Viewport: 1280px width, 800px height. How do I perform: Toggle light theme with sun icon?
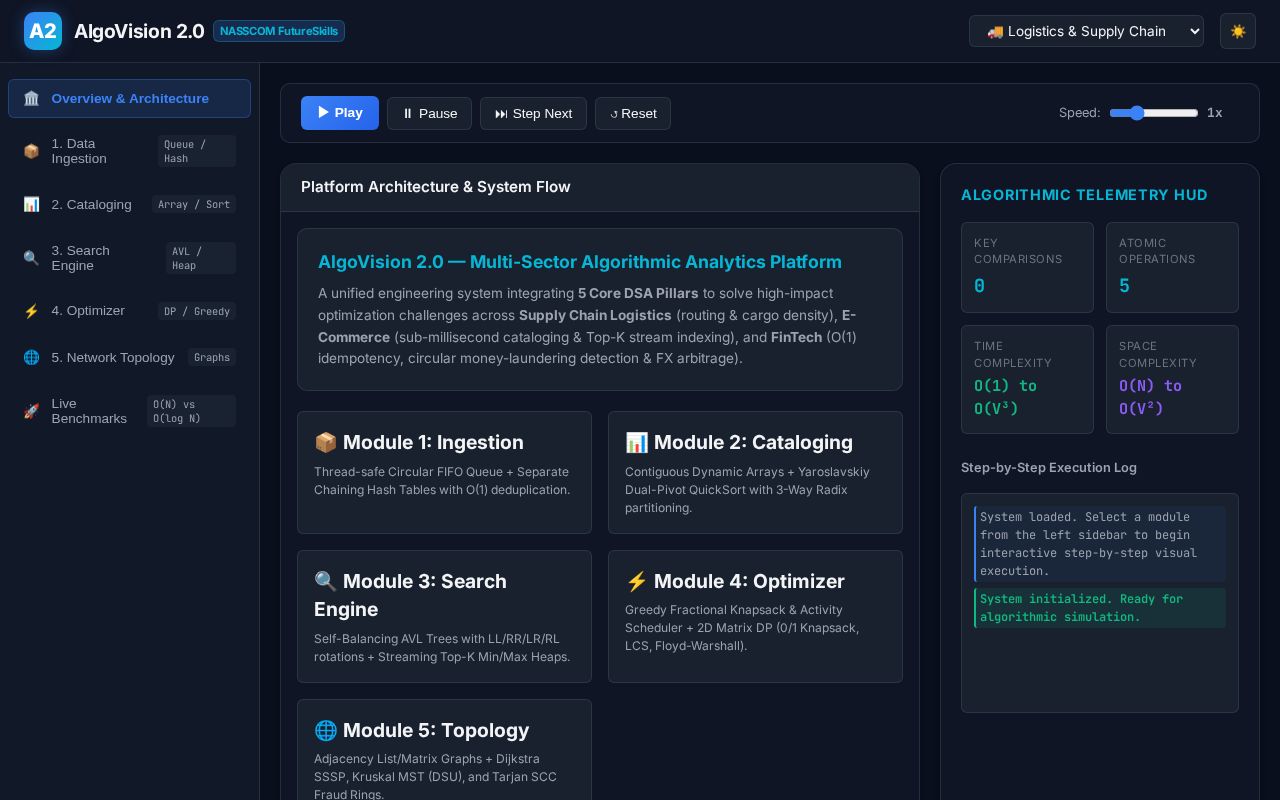tap(1238, 31)
